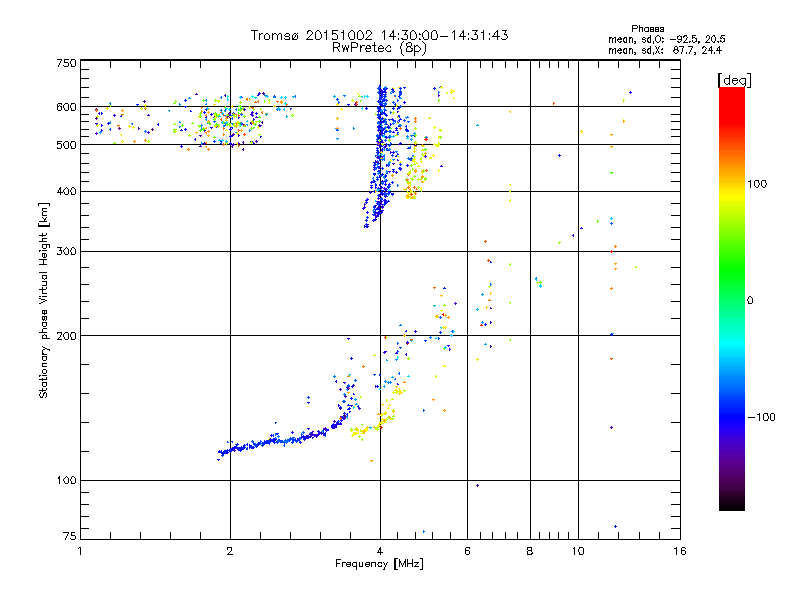The height and width of the screenshot is (600, 800).
Task: Click the blue E-layer trace near 2.5 MHz
Action: pyautogui.click(x=276, y=441)
